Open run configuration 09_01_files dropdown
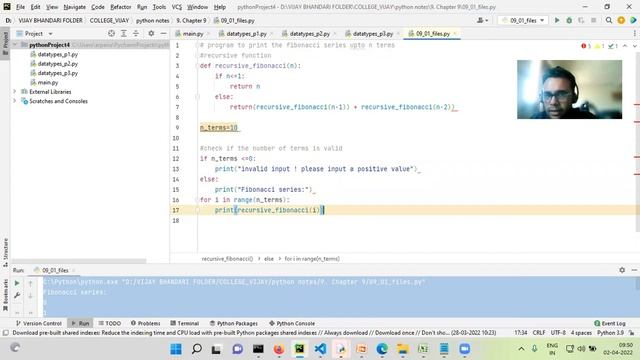The width and height of the screenshot is (640, 360). point(523,20)
